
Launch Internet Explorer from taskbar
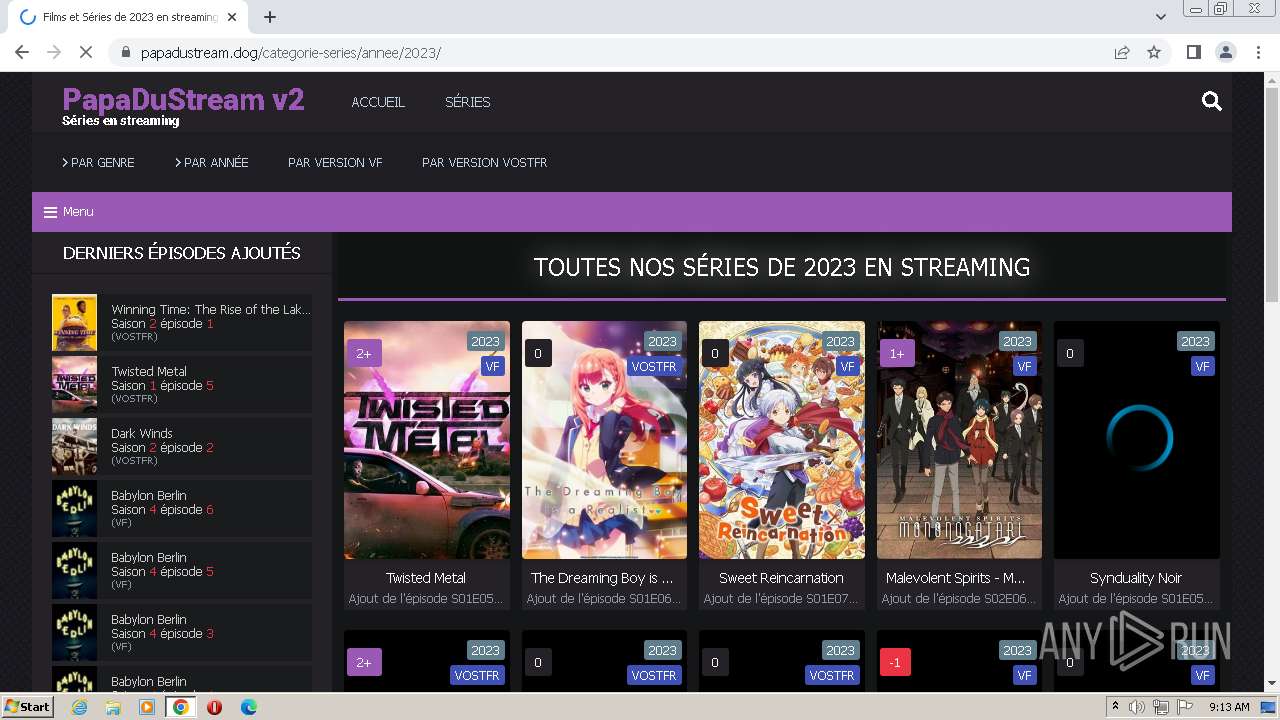tap(80, 707)
